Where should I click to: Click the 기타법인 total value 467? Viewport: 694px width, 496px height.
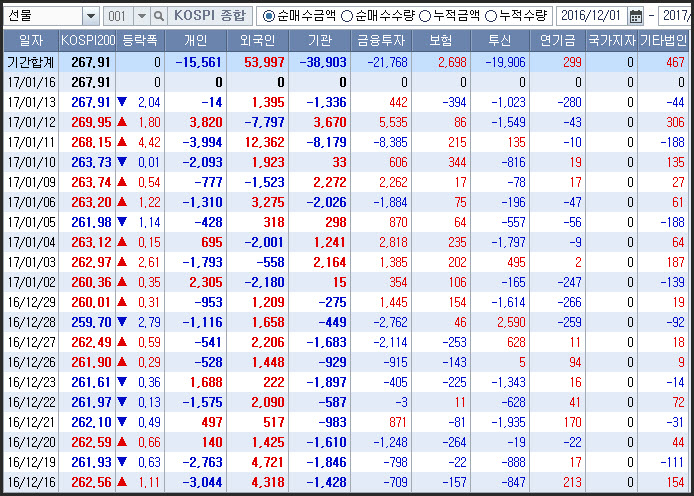click(675, 62)
